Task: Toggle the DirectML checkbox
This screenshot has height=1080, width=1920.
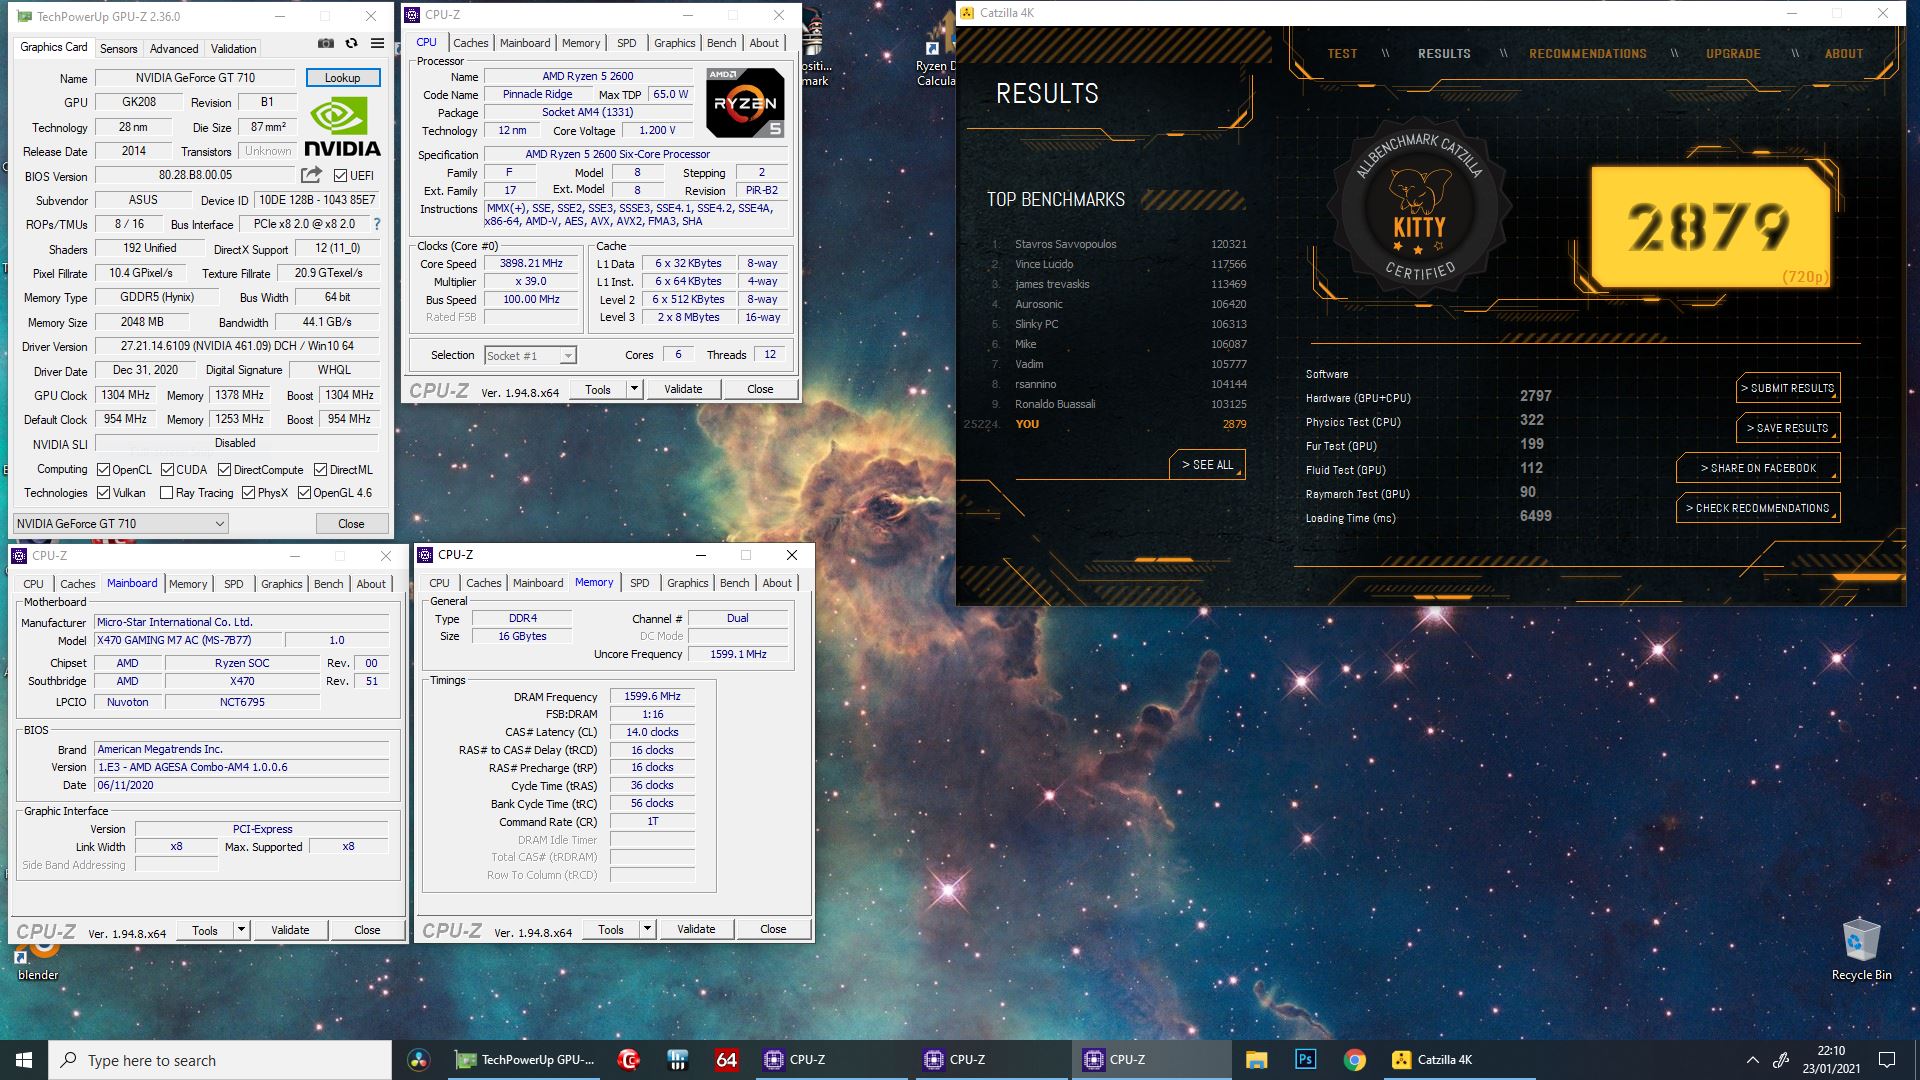Action: click(x=320, y=469)
